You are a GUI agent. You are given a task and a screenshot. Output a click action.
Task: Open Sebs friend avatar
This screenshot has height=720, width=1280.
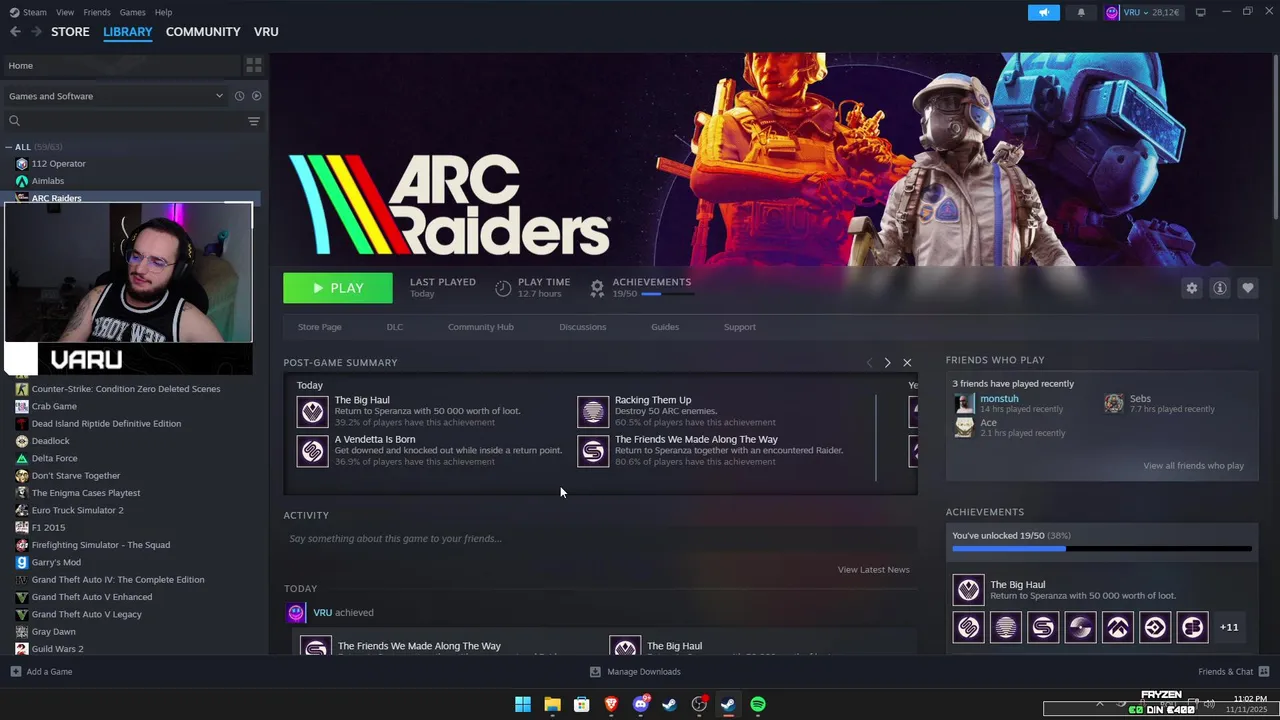click(1114, 403)
